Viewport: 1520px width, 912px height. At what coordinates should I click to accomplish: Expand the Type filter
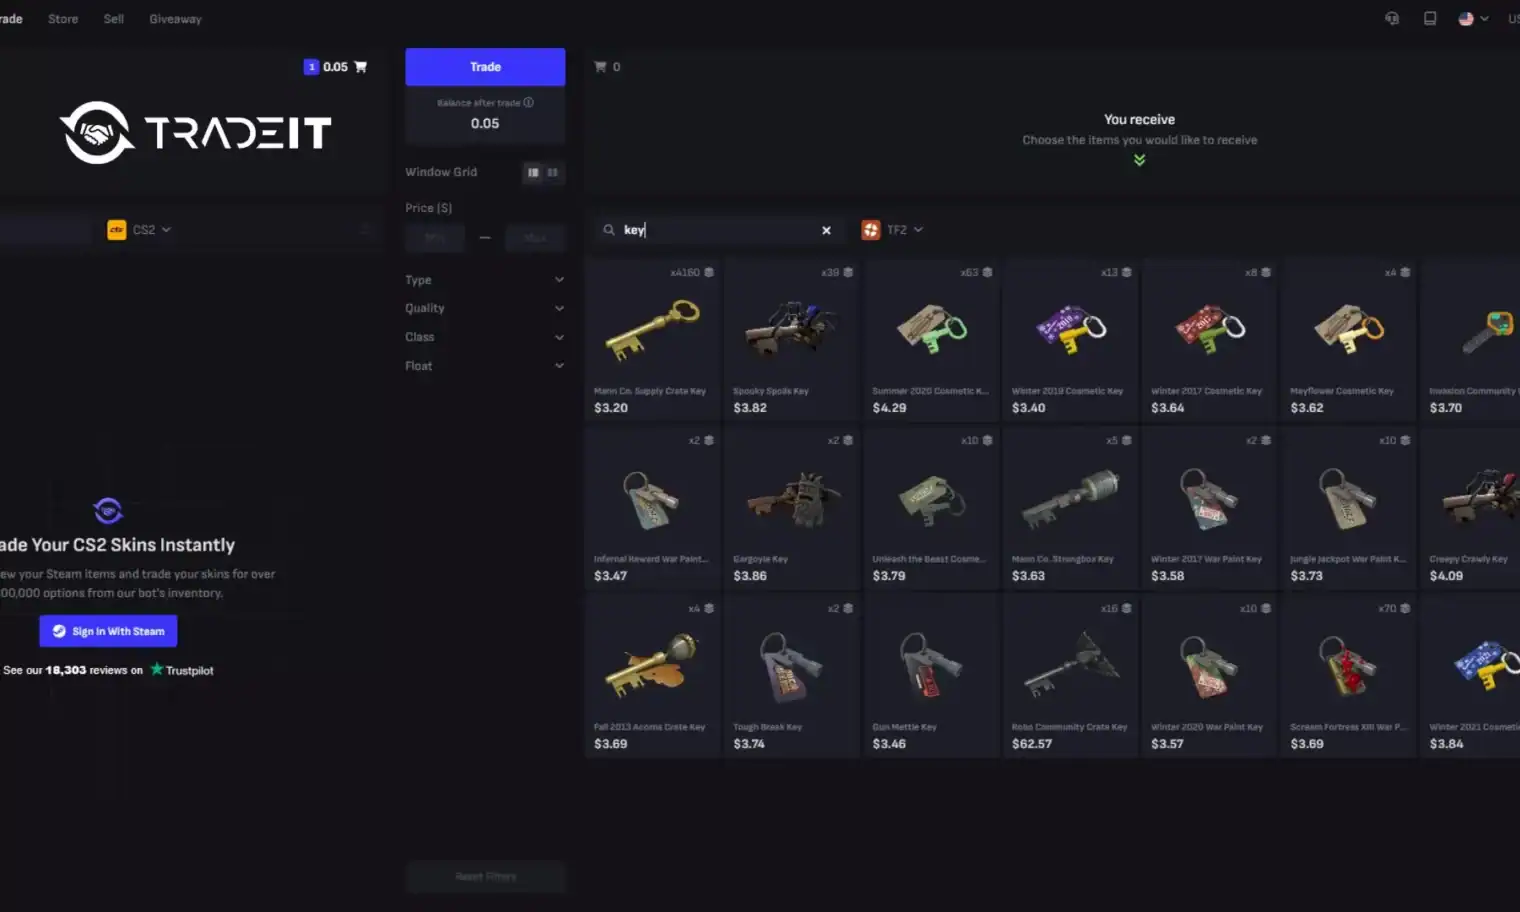click(x=485, y=280)
